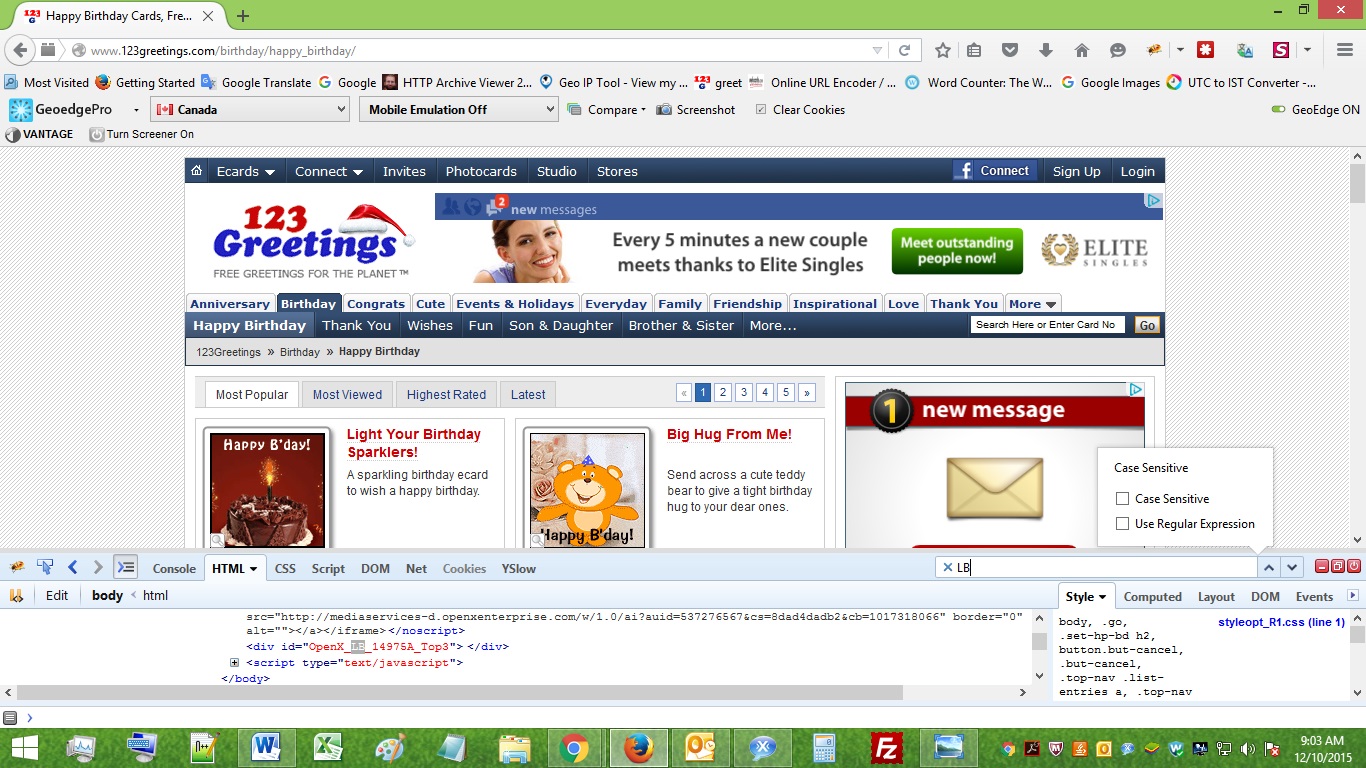Clear the LB search text with X

[947, 567]
